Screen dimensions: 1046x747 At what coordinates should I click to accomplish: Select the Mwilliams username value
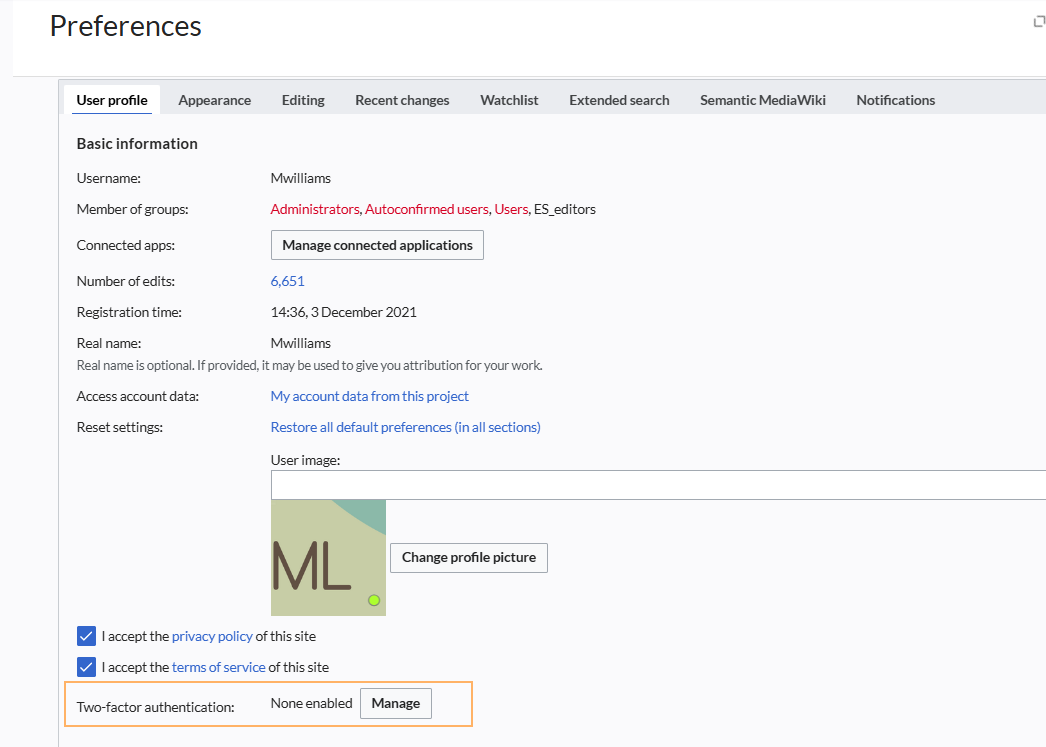(x=301, y=178)
